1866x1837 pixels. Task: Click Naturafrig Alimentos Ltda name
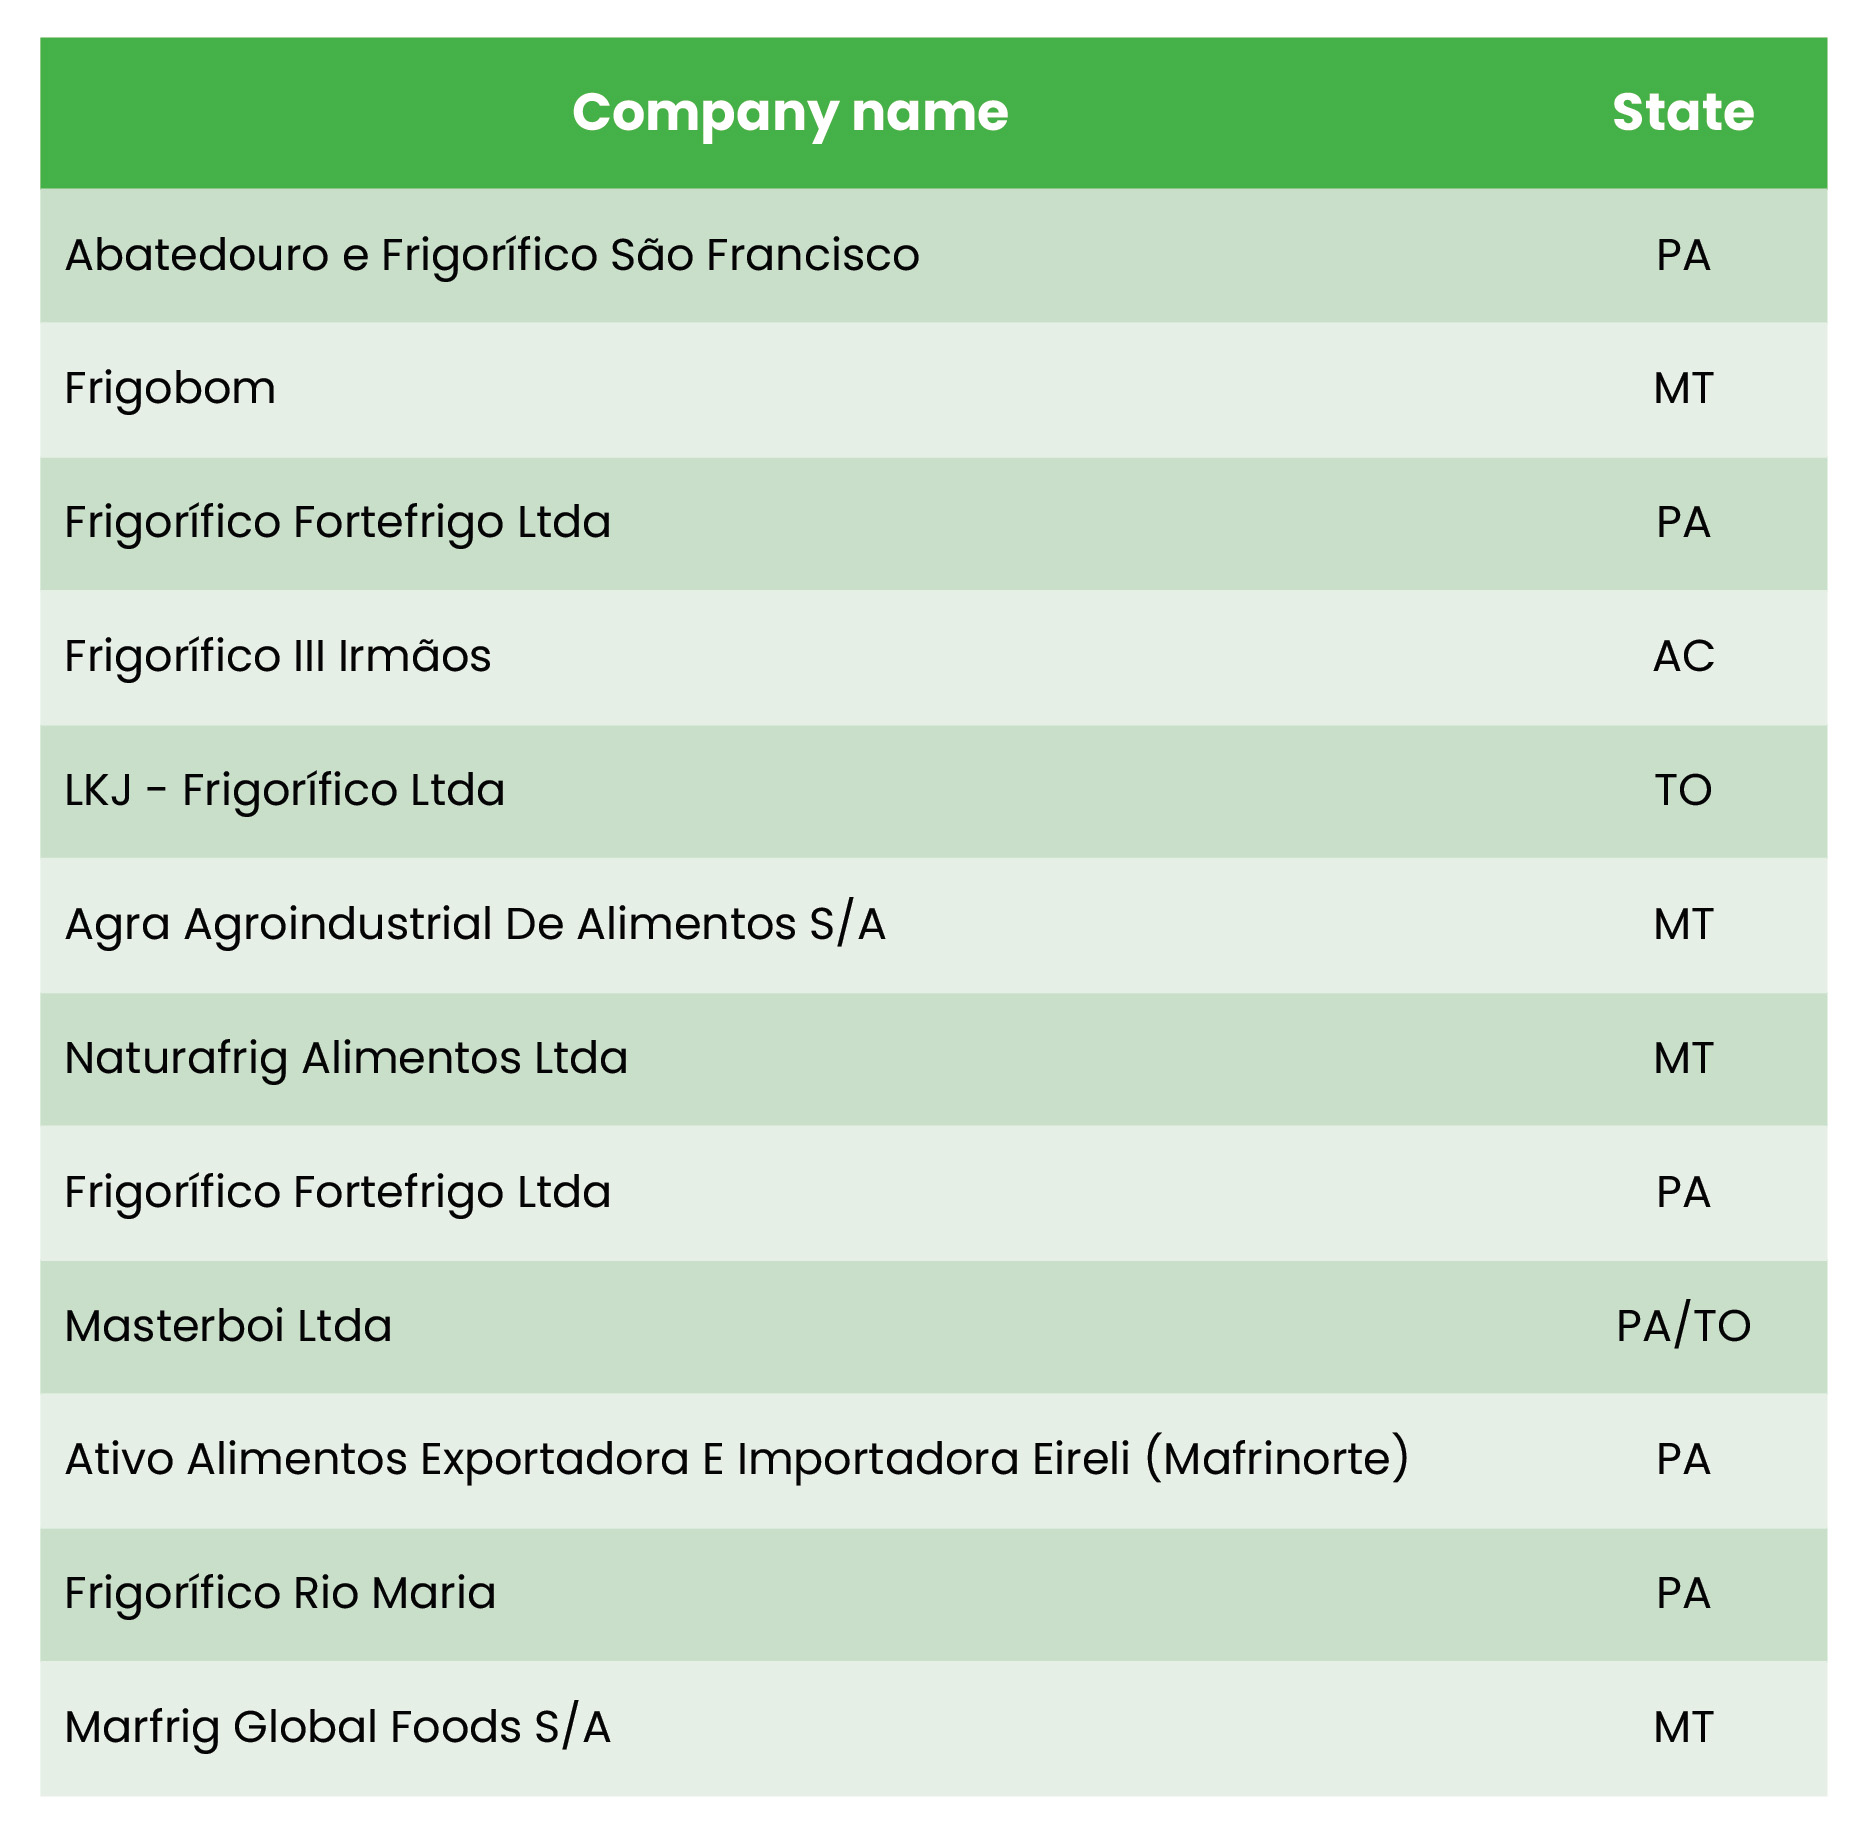[x=346, y=1059]
